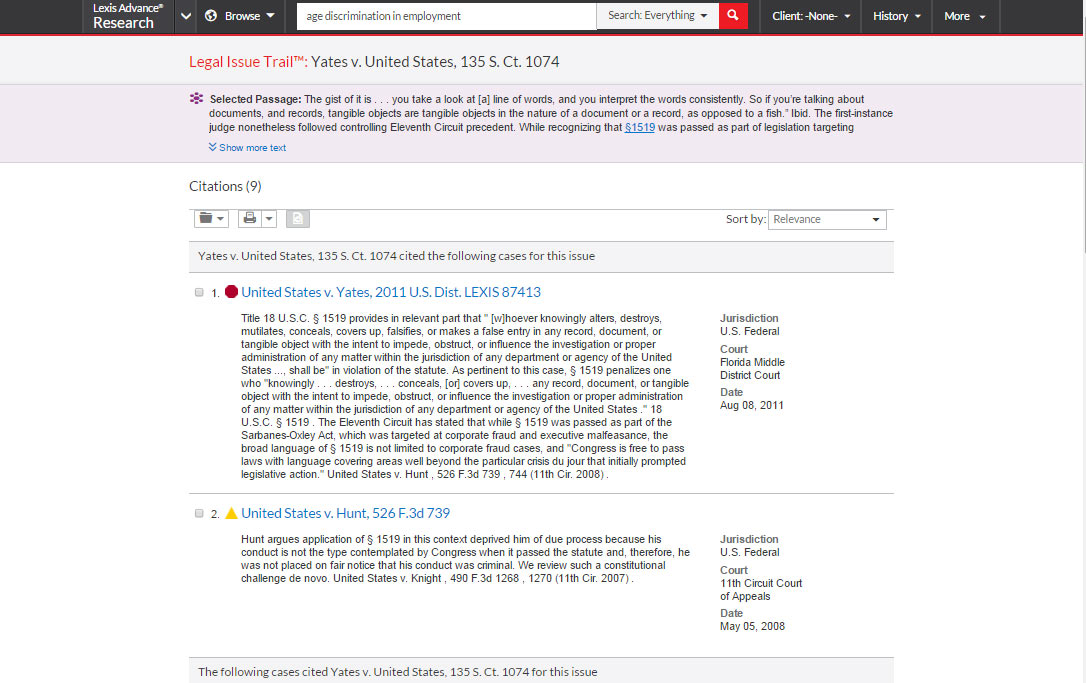Click the Selected Passage purple icon
The image size is (1086, 683).
point(196,99)
